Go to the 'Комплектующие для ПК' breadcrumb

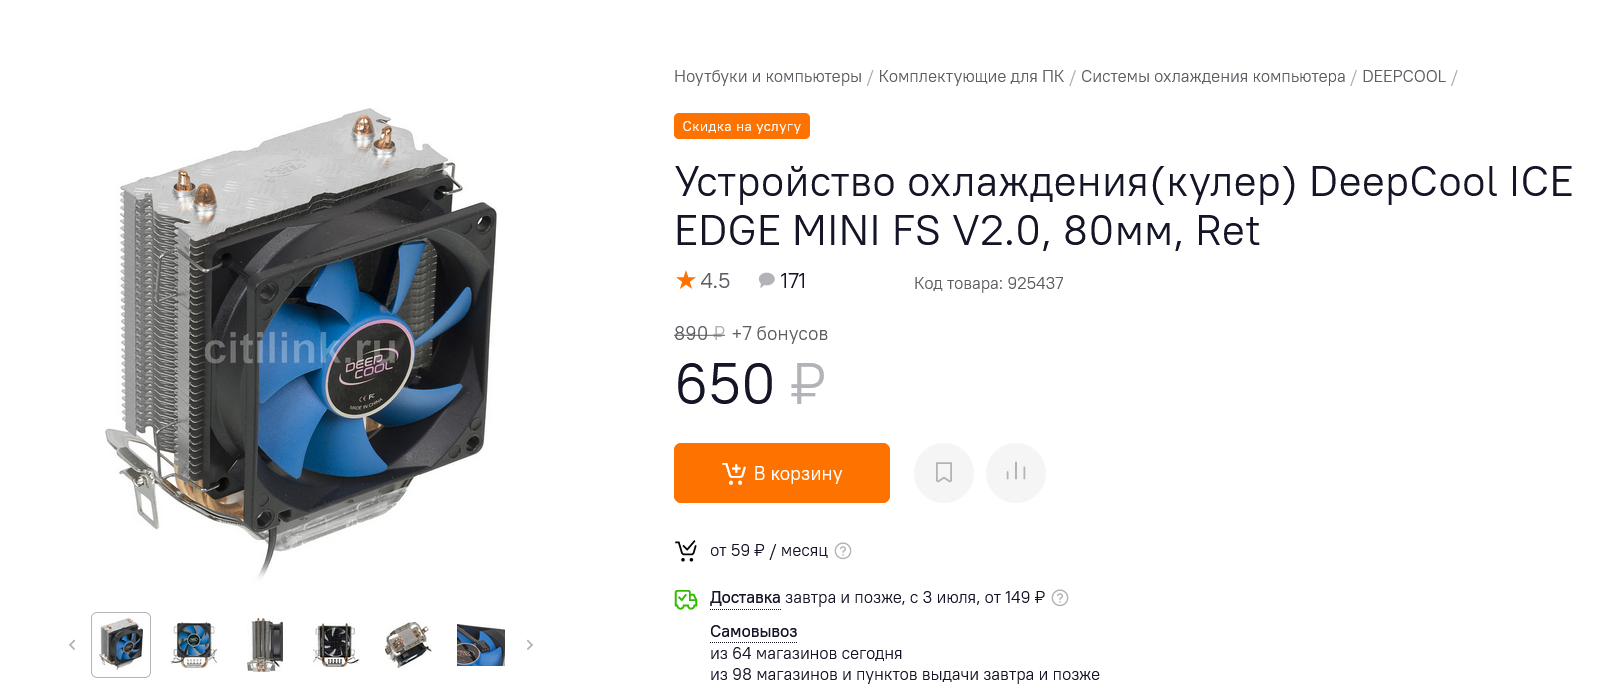(971, 77)
